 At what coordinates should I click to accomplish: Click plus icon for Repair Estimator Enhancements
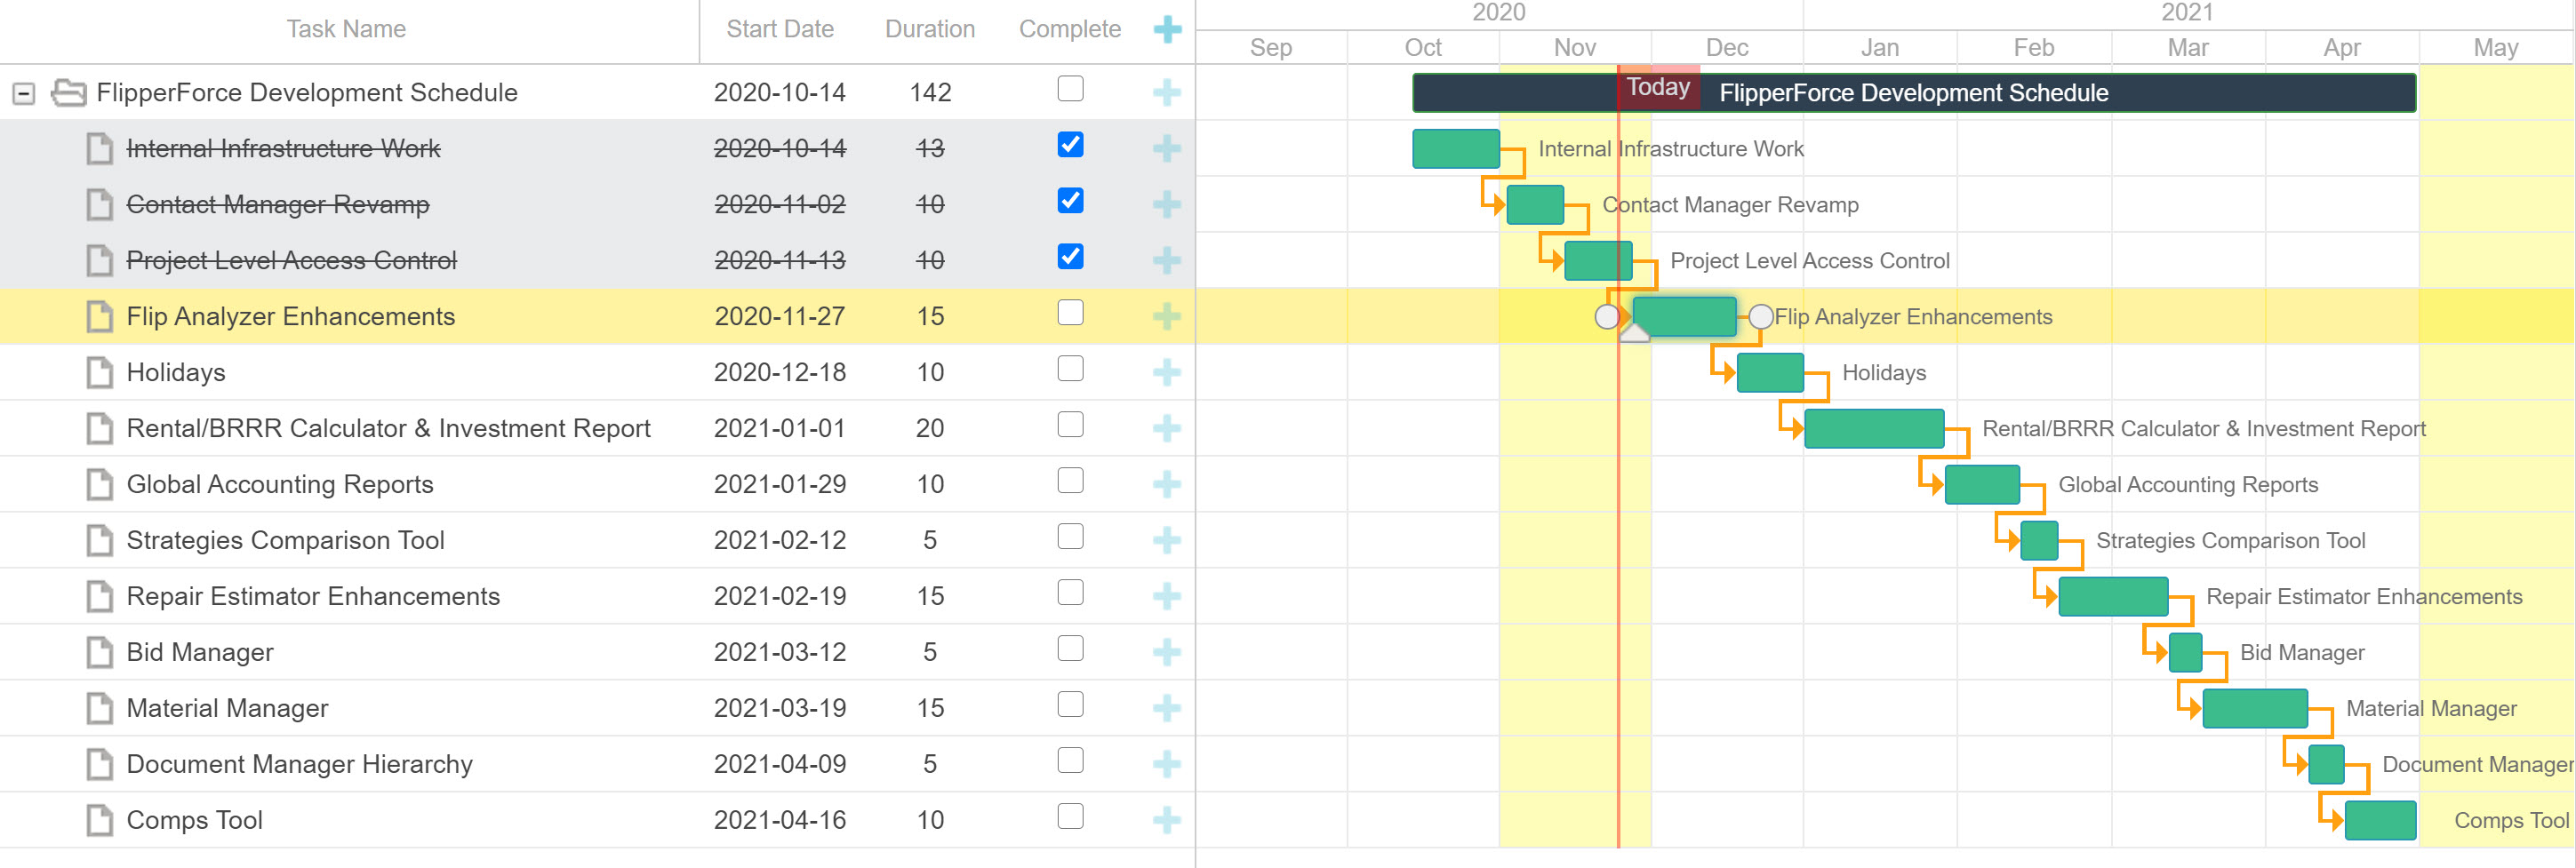point(1167,597)
